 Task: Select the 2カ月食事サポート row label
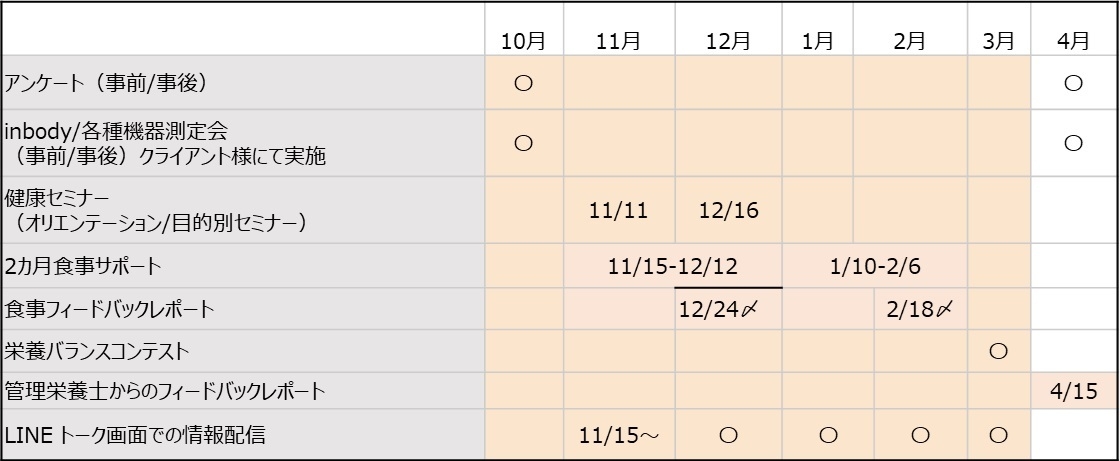tap(83, 266)
